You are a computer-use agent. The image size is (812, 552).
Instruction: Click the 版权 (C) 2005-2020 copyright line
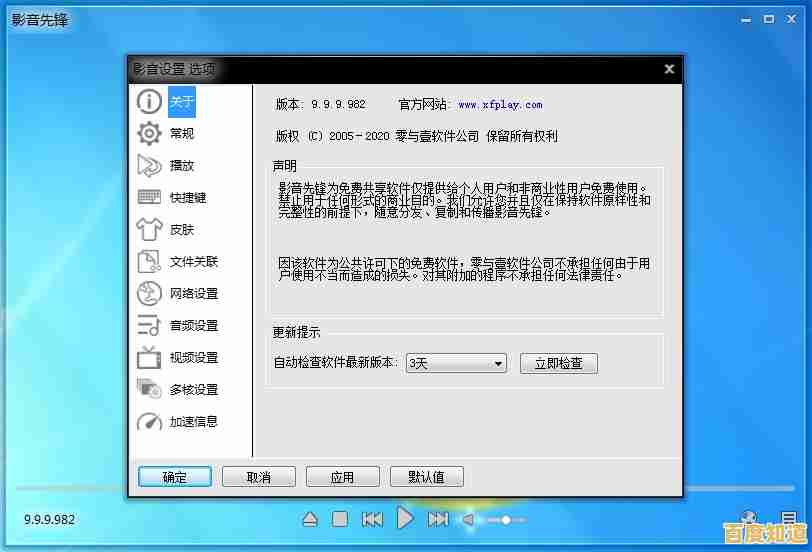click(416, 136)
